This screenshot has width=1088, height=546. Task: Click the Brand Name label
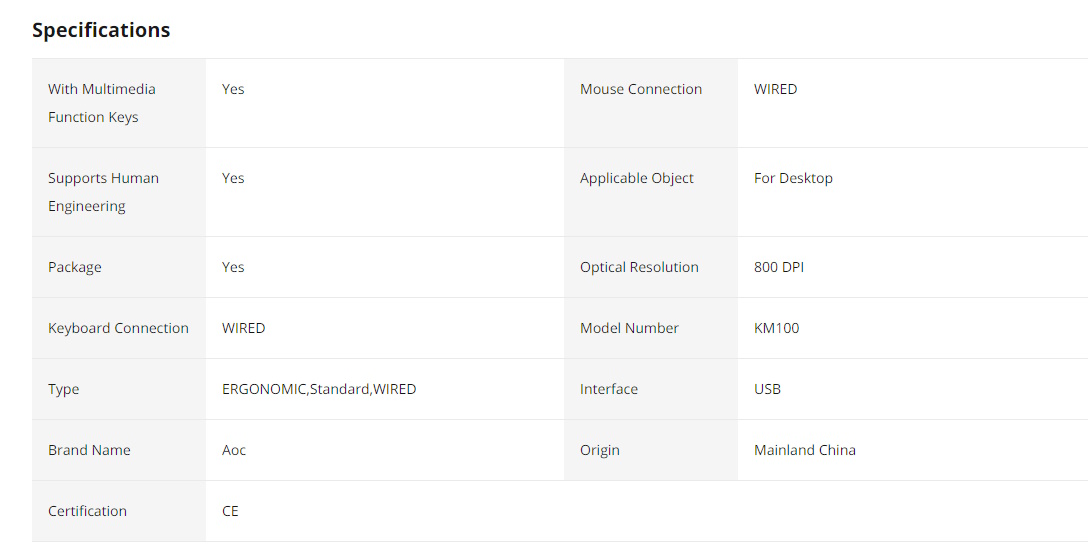coord(89,450)
